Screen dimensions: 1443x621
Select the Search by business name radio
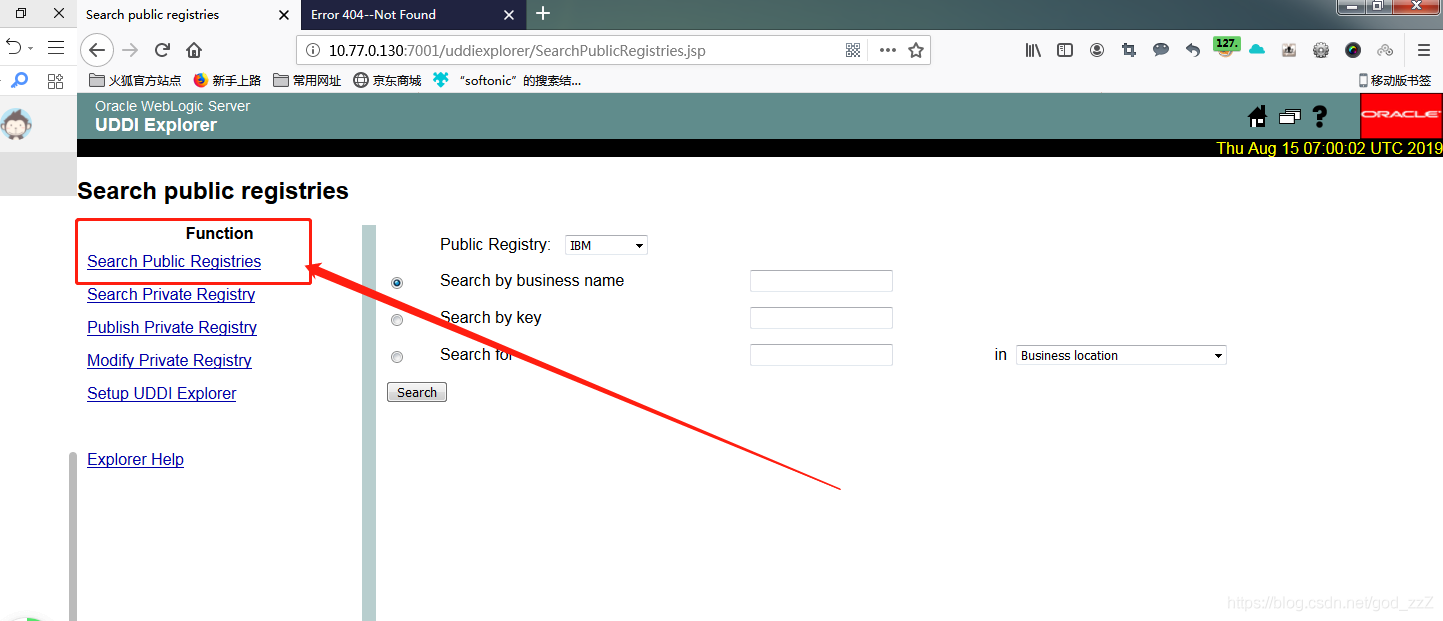(x=397, y=283)
